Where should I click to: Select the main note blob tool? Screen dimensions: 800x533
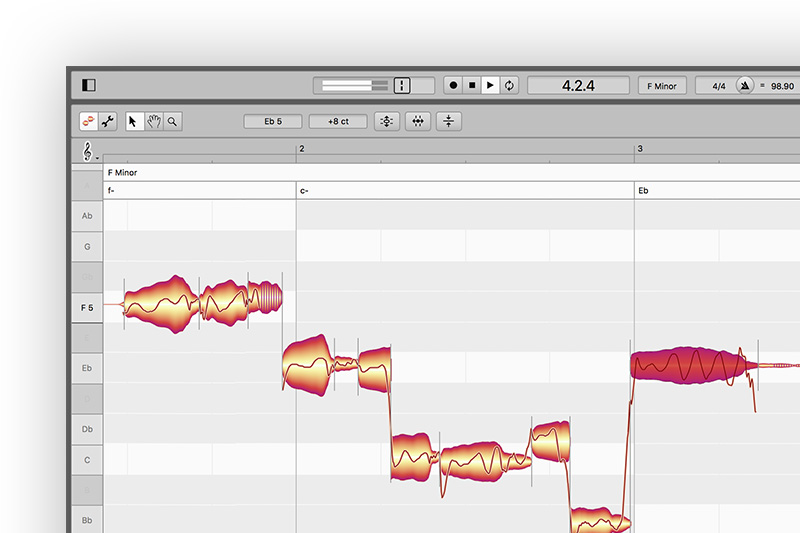89,121
